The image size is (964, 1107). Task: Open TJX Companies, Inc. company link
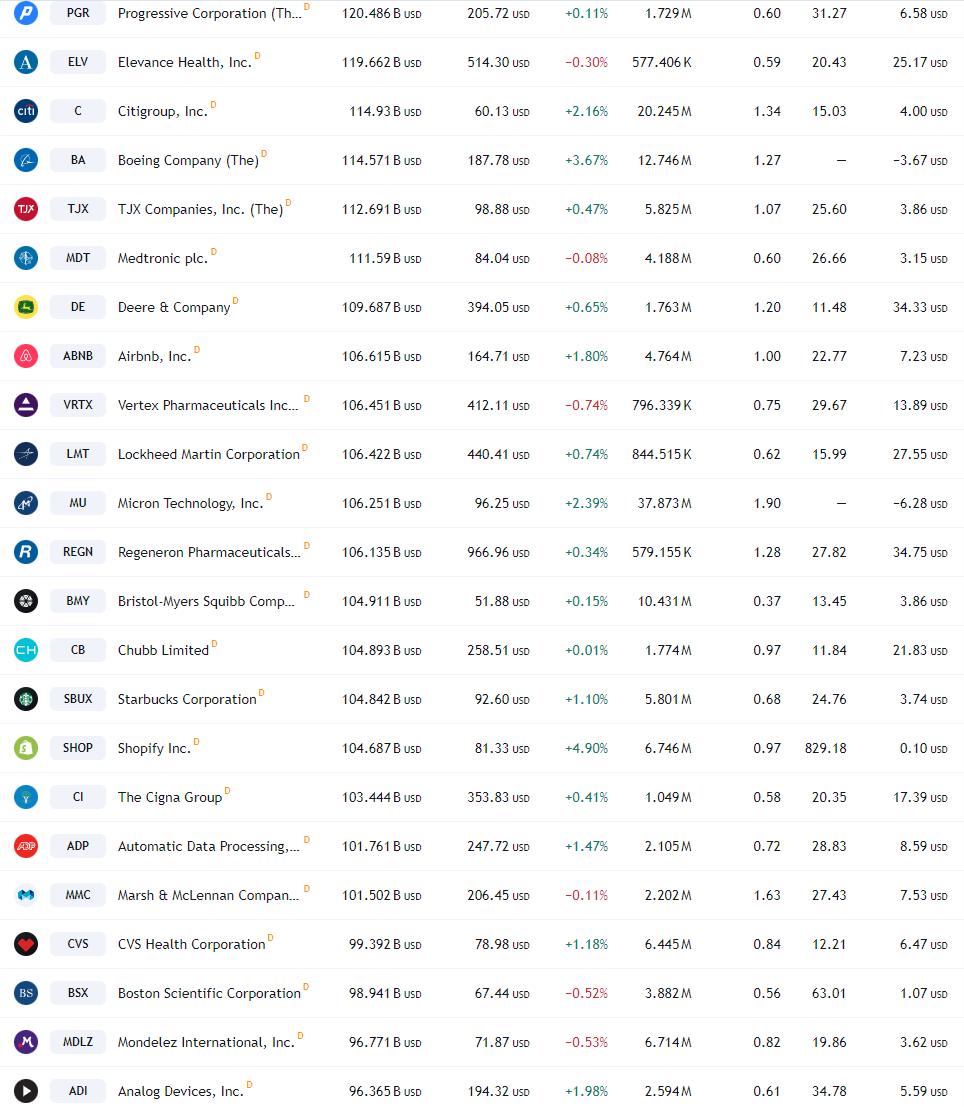click(x=200, y=210)
